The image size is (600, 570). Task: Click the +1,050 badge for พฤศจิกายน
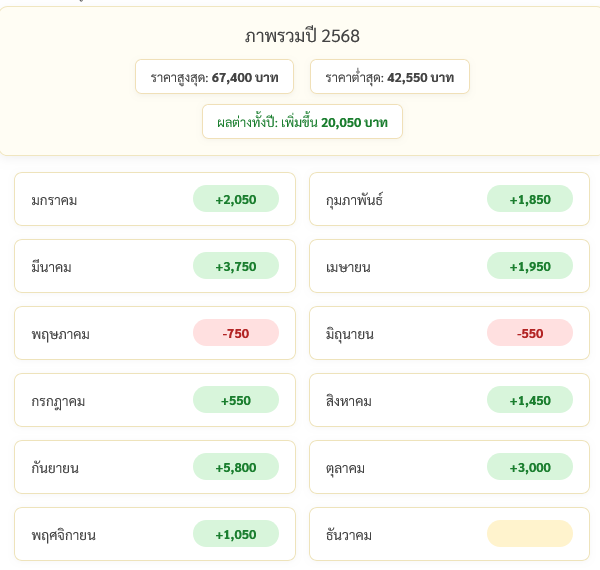point(235,534)
